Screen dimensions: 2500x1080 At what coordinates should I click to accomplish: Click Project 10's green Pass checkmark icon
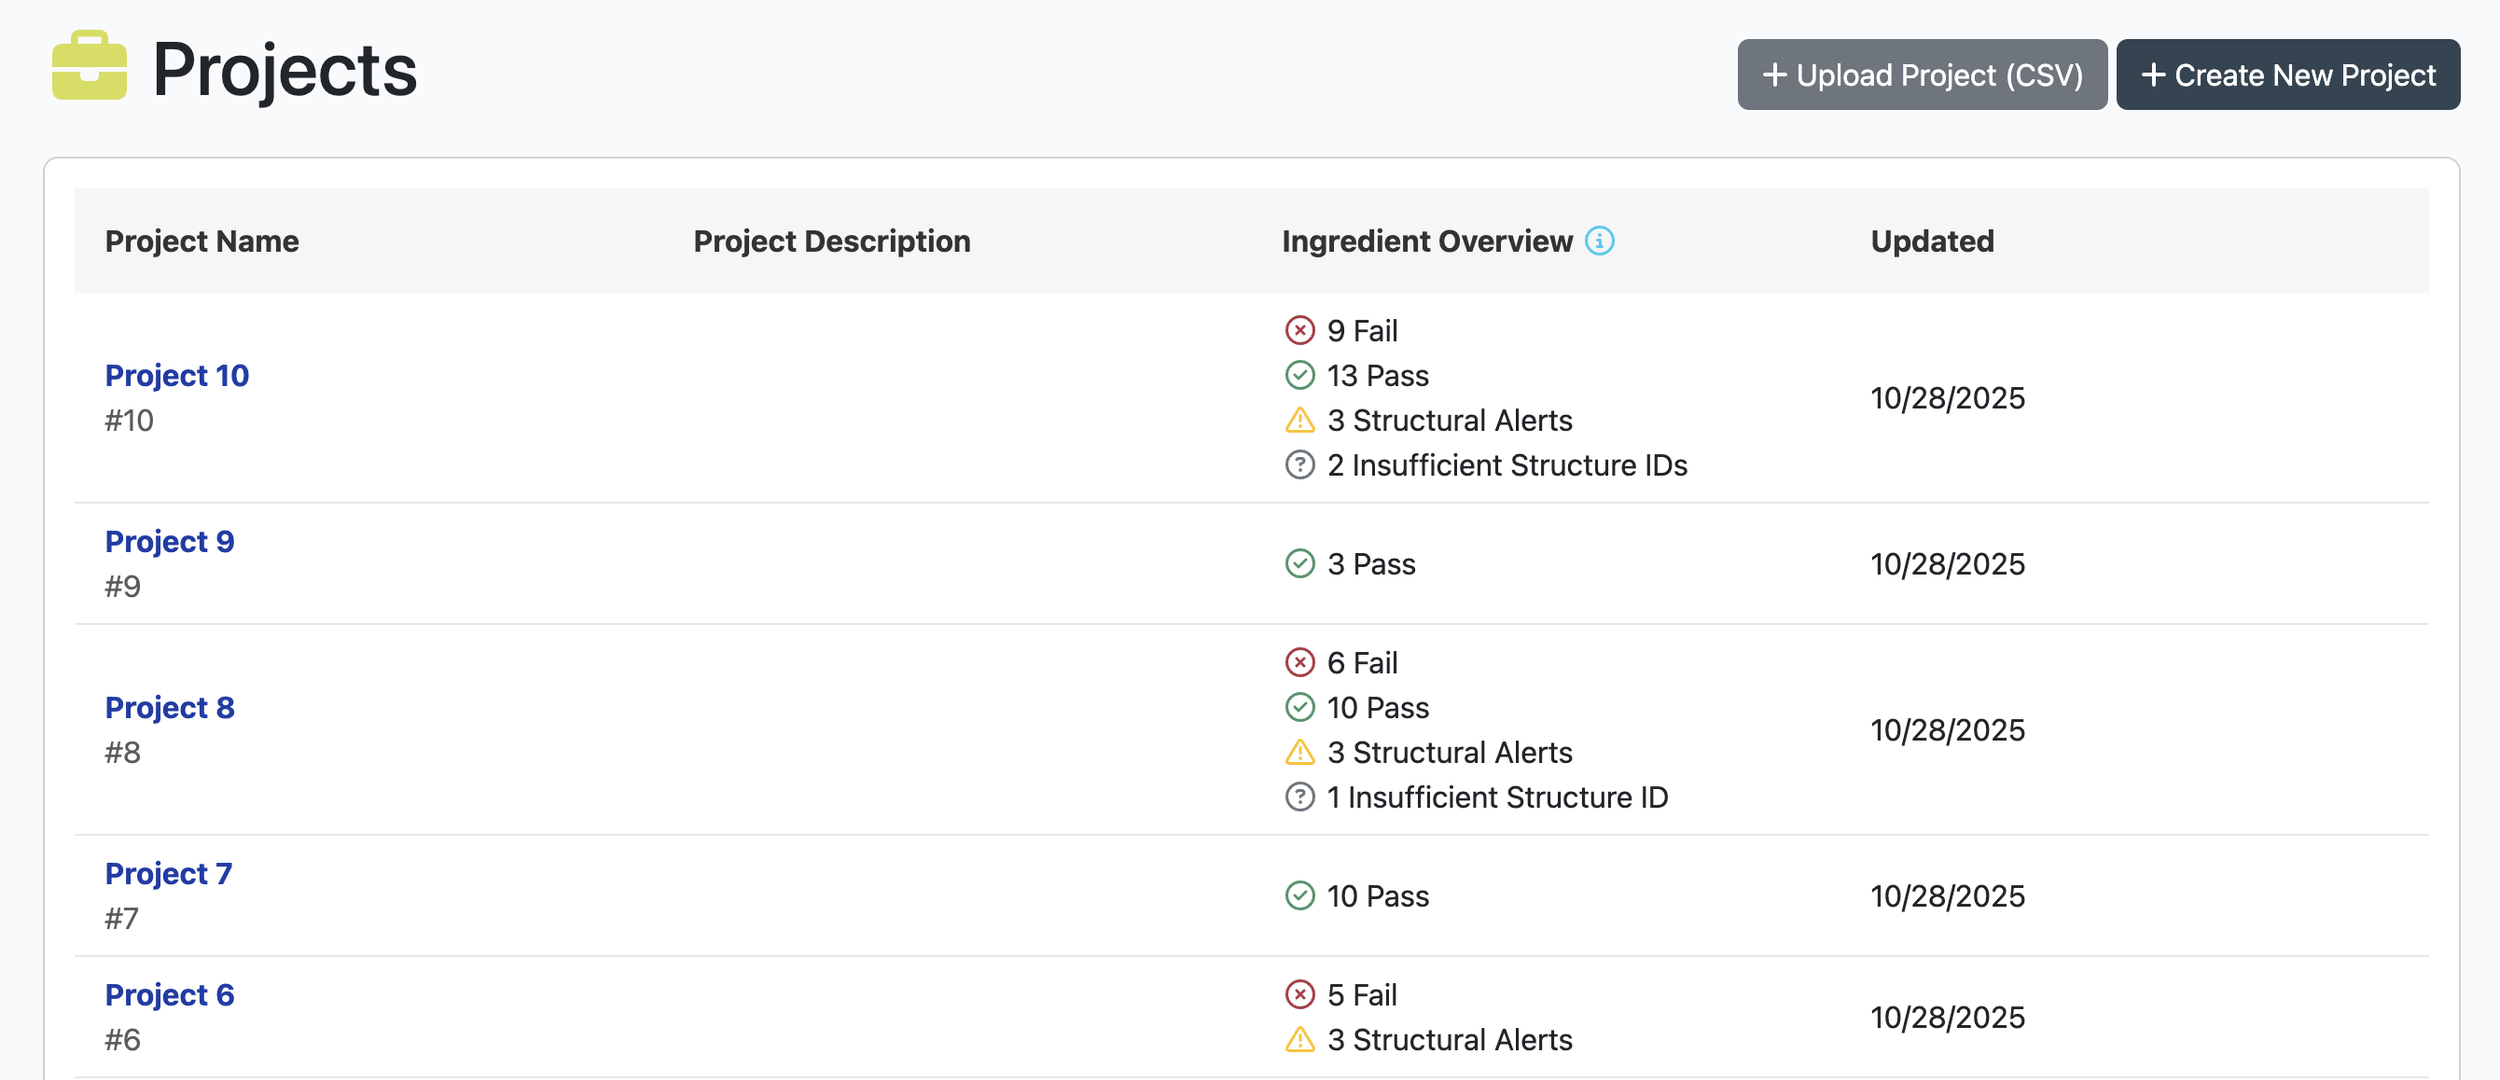point(1299,375)
